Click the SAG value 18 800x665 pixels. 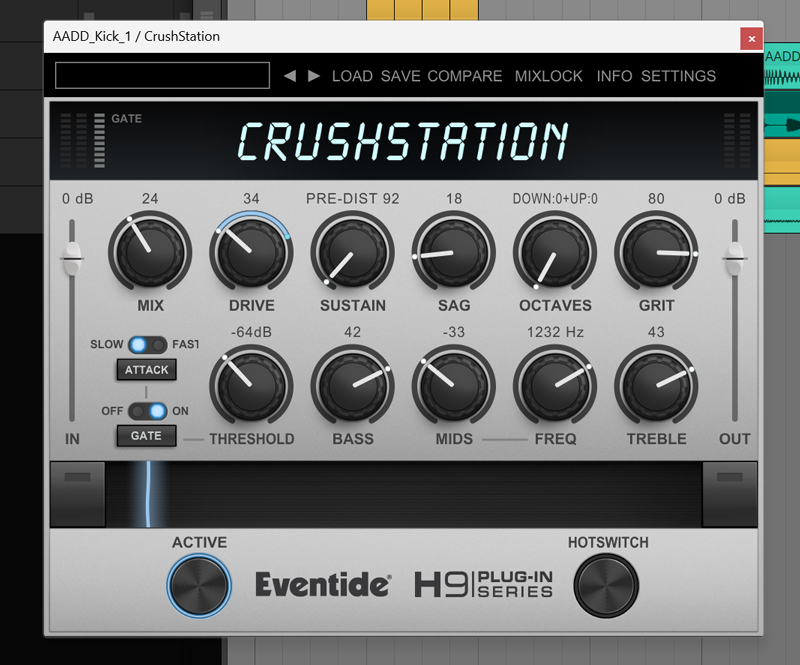(x=454, y=199)
